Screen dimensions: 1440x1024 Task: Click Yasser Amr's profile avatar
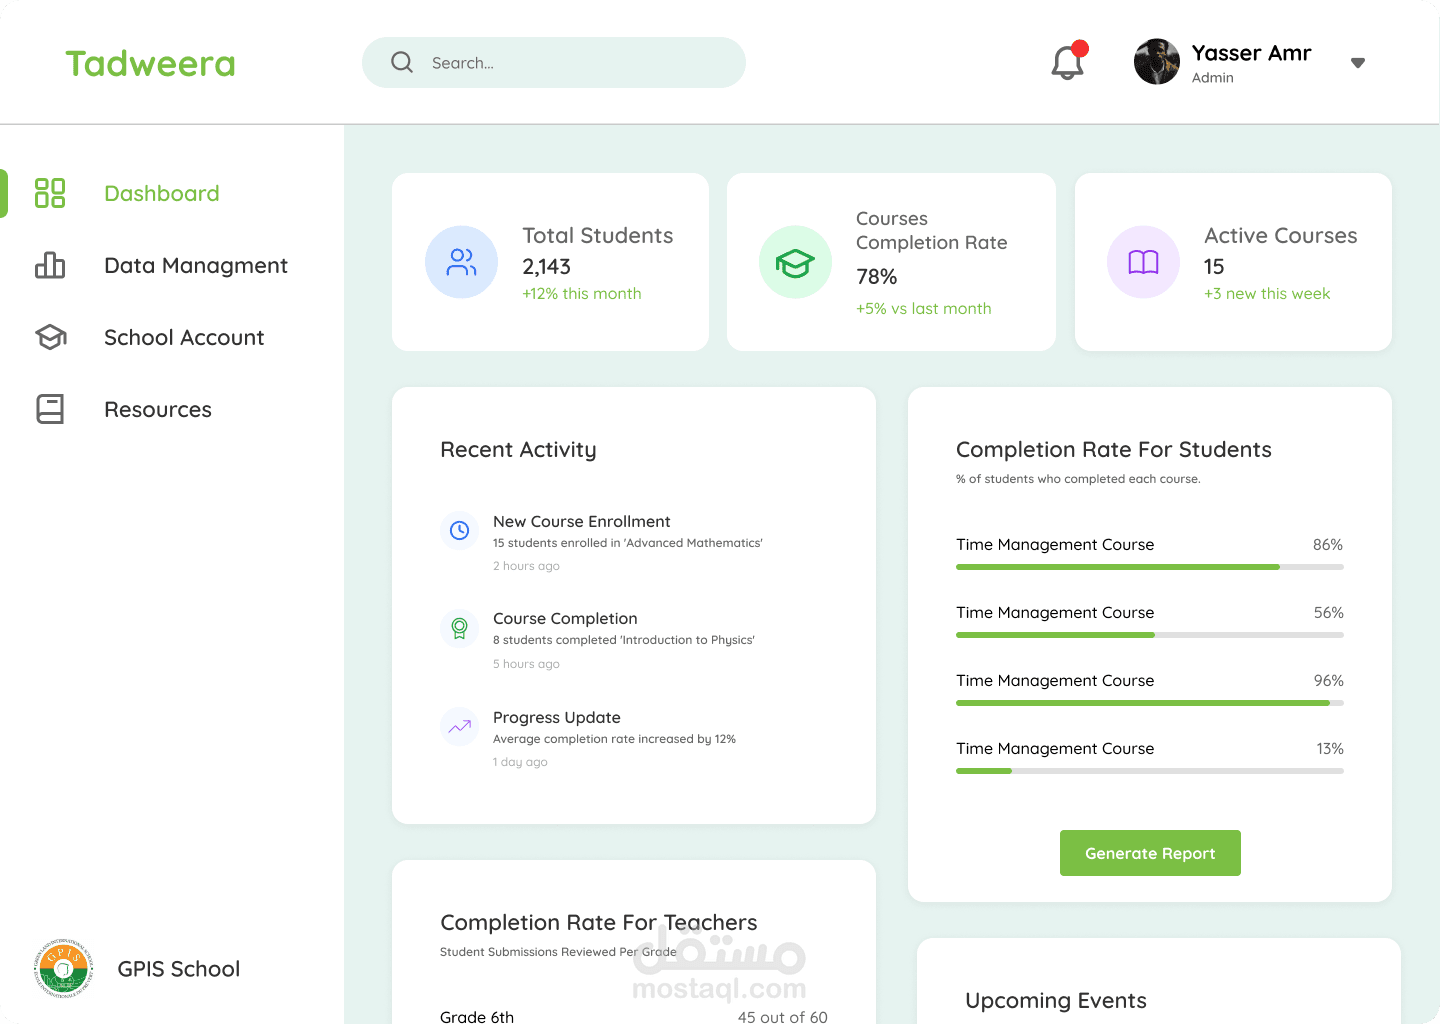coord(1157,62)
